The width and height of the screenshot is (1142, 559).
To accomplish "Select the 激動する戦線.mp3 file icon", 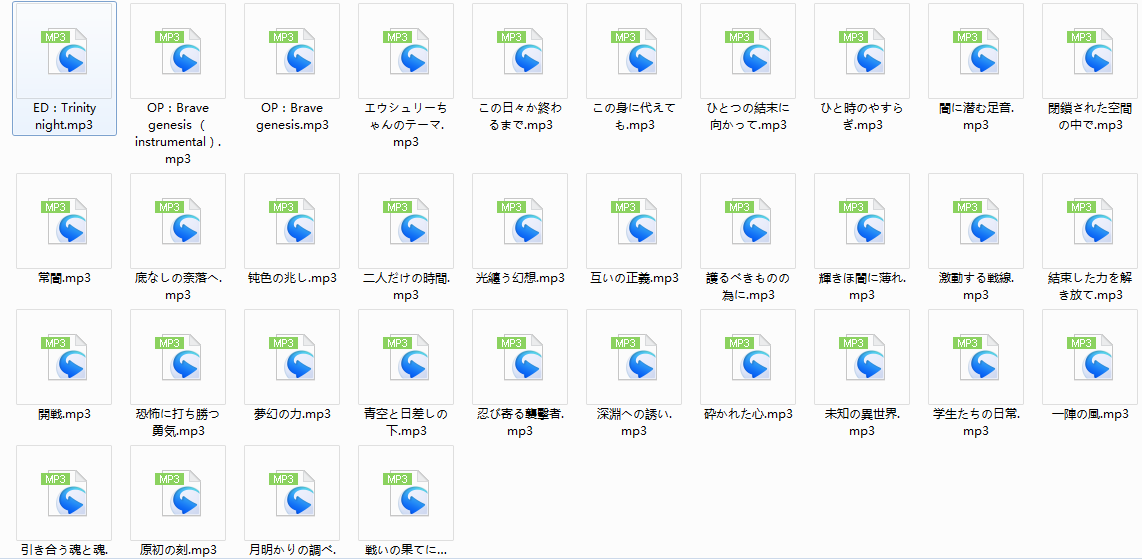I will point(976,221).
